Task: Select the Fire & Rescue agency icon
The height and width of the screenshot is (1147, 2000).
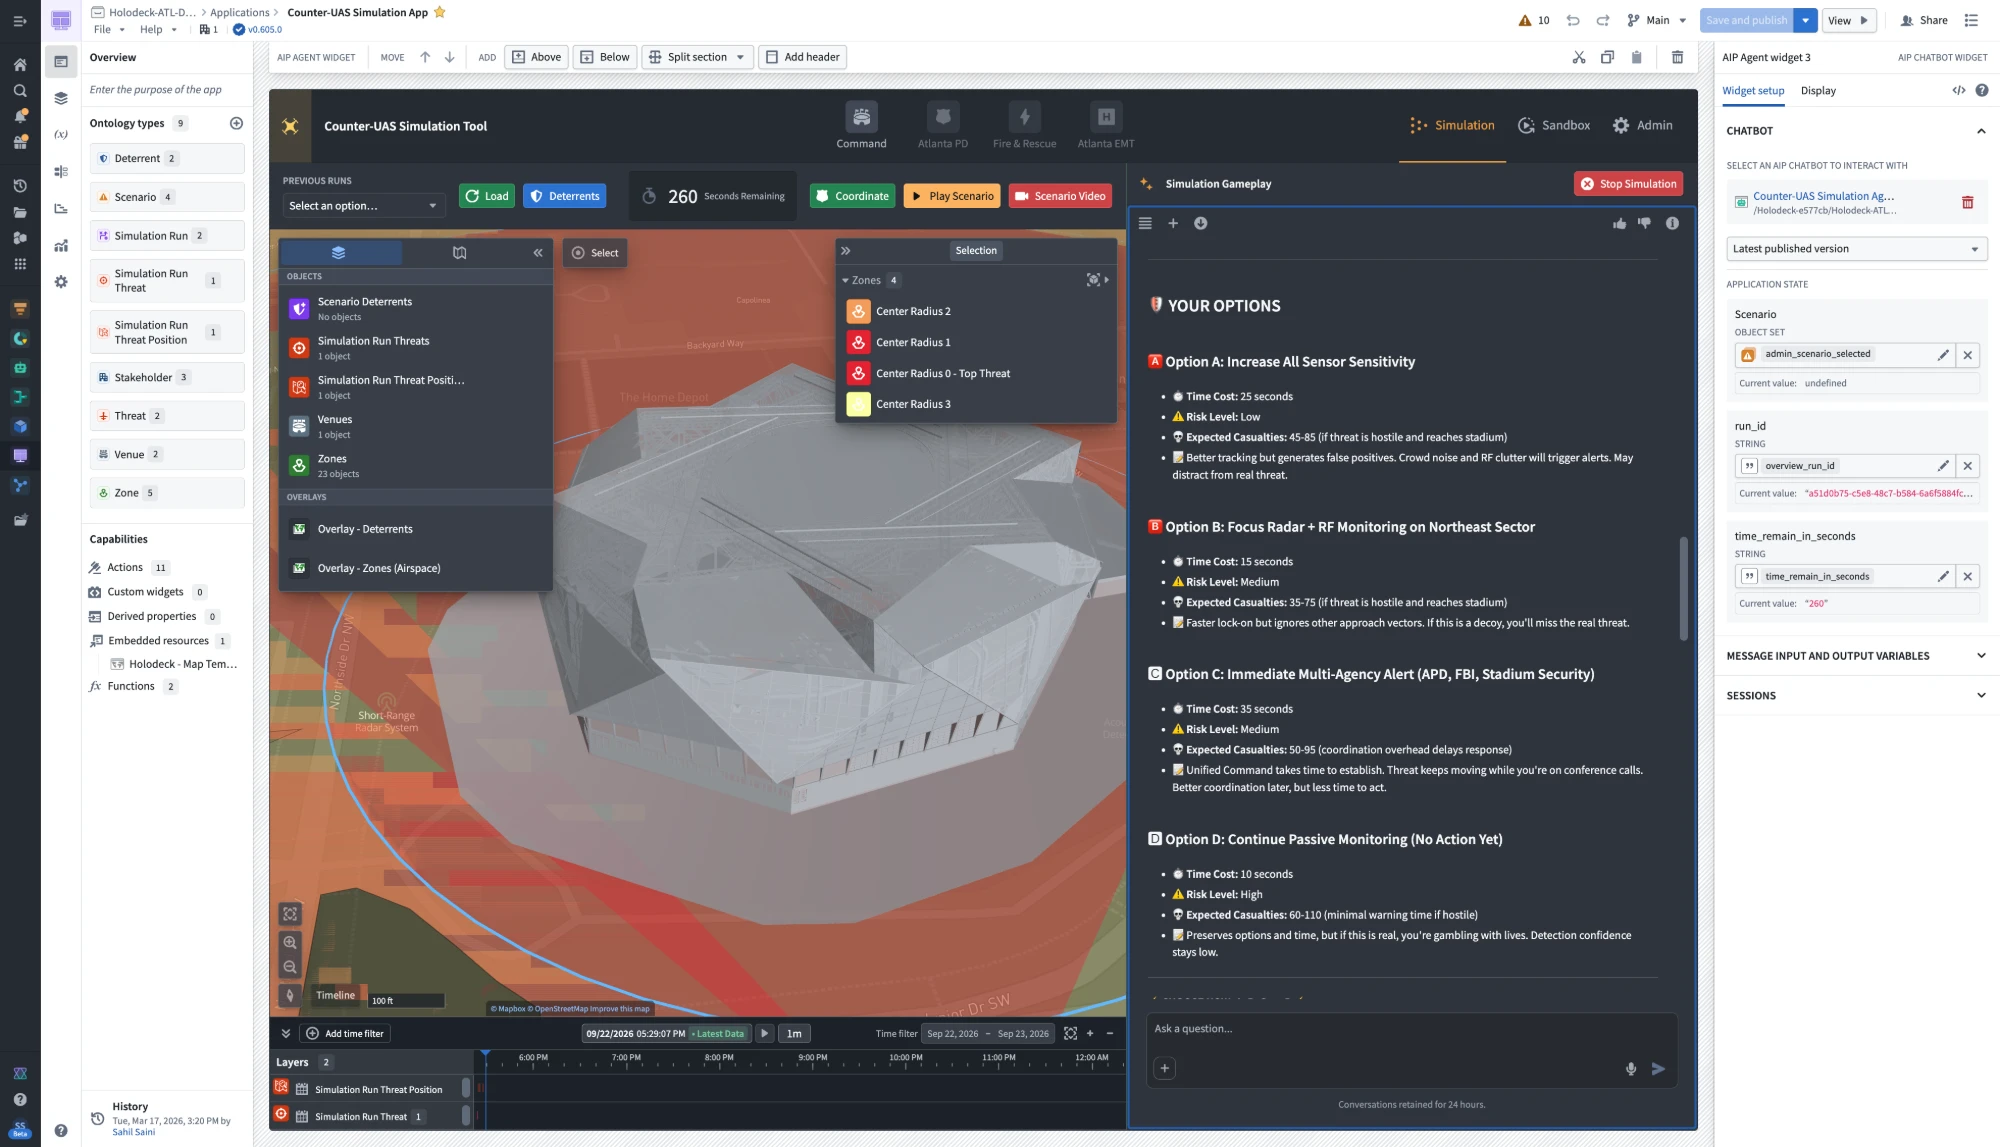Action: click(1024, 117)
